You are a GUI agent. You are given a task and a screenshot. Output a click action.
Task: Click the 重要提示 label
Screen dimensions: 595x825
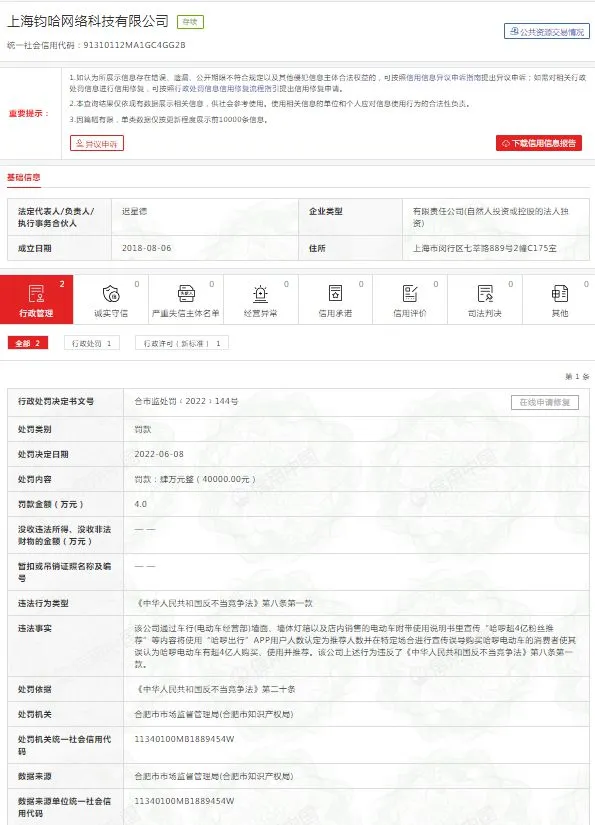(29, 114)
